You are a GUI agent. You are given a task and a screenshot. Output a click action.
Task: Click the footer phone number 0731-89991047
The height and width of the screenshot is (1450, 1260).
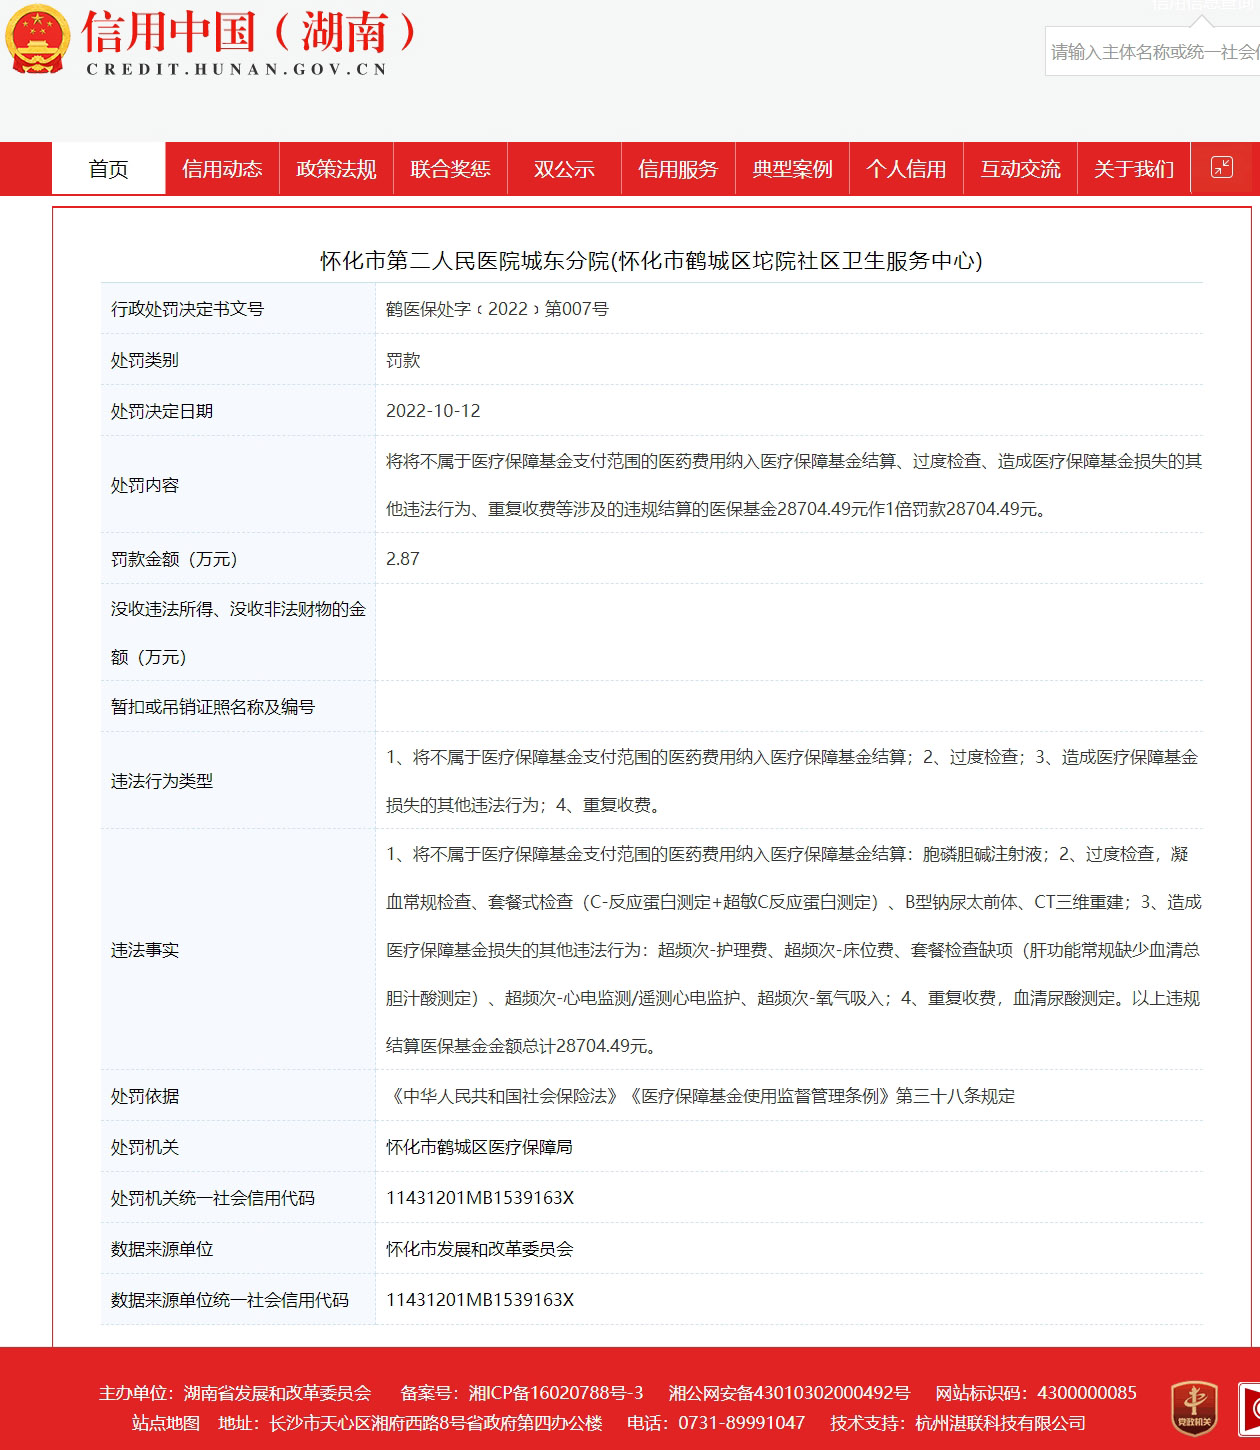741,1423
